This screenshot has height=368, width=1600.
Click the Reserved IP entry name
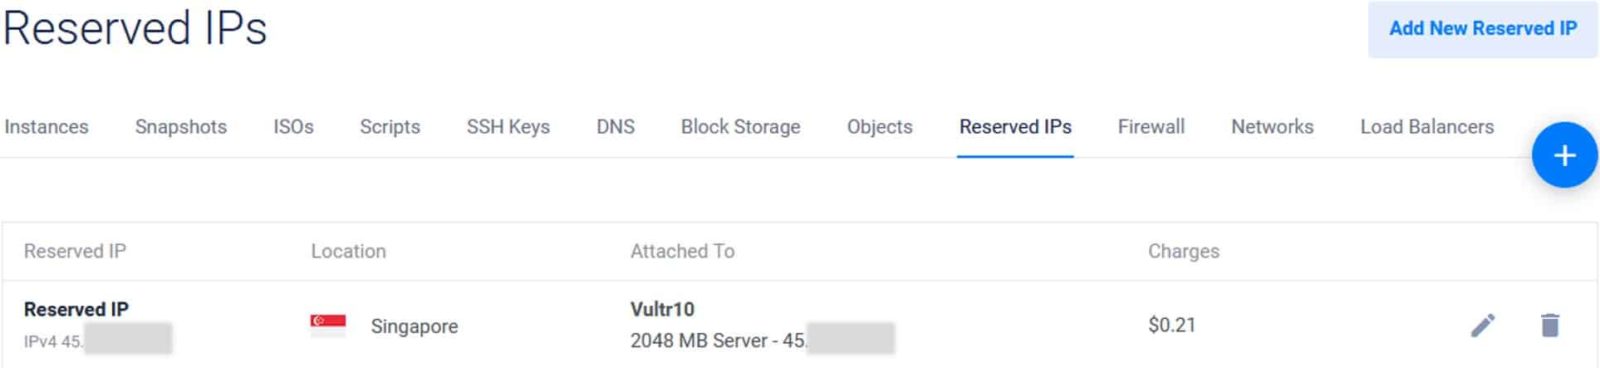pos(76,309)
